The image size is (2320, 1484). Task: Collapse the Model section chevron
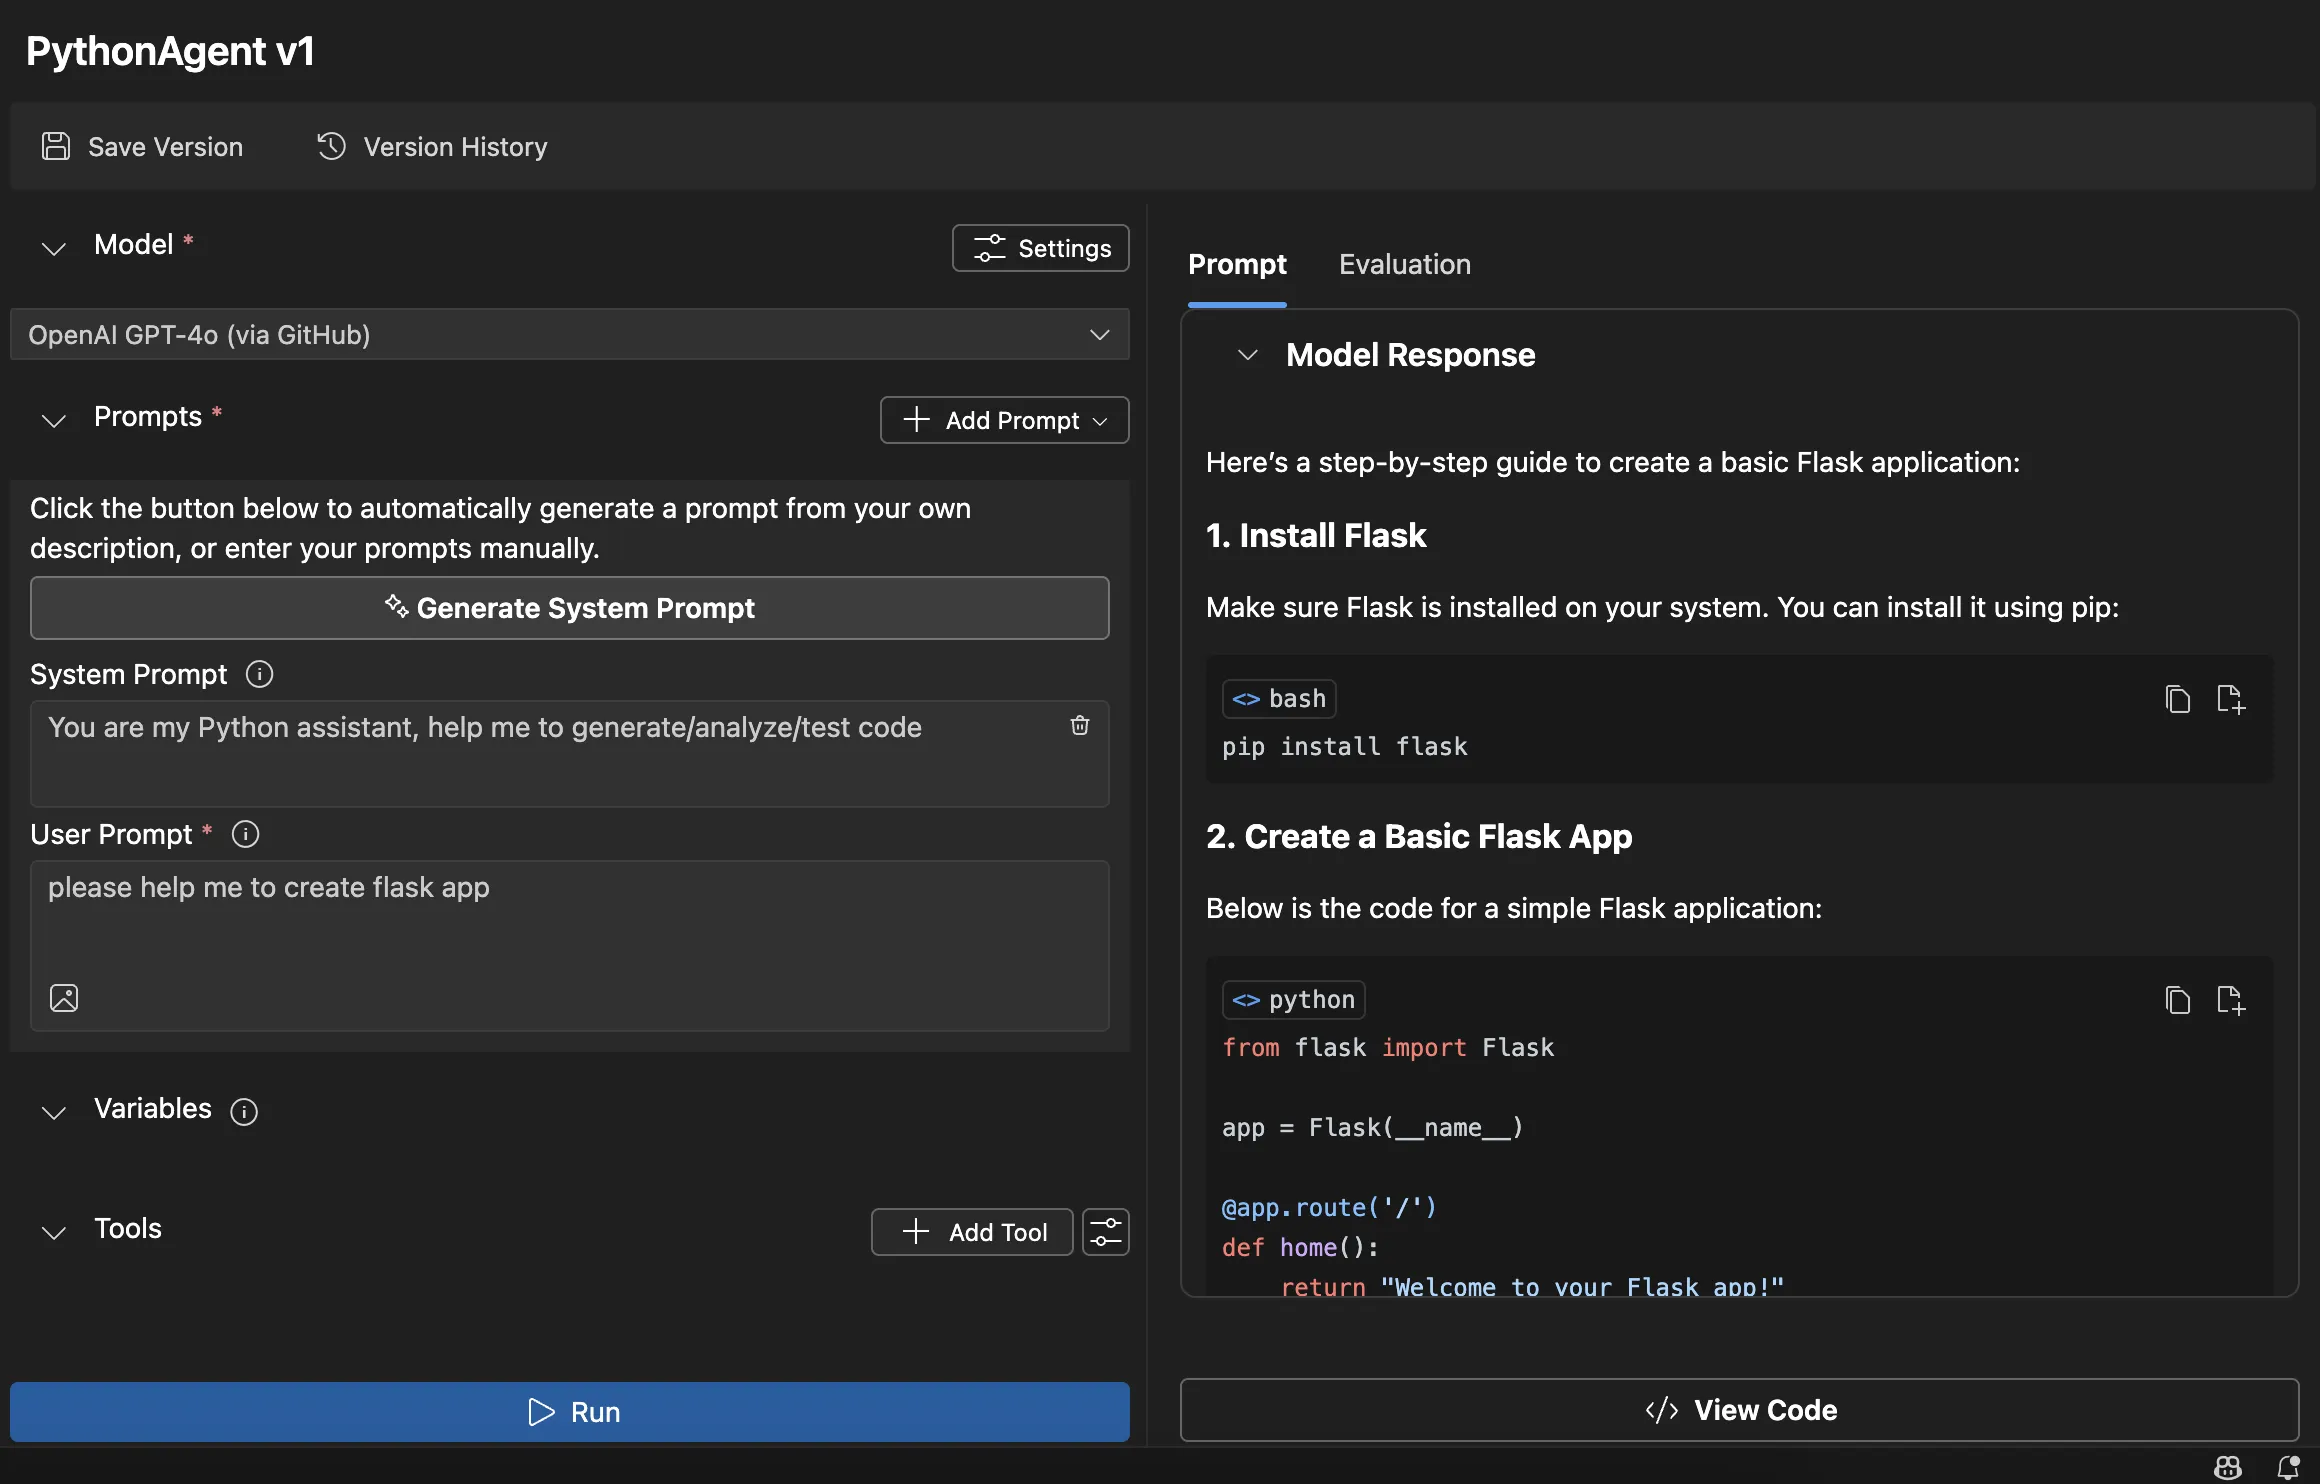coord(54,247)
